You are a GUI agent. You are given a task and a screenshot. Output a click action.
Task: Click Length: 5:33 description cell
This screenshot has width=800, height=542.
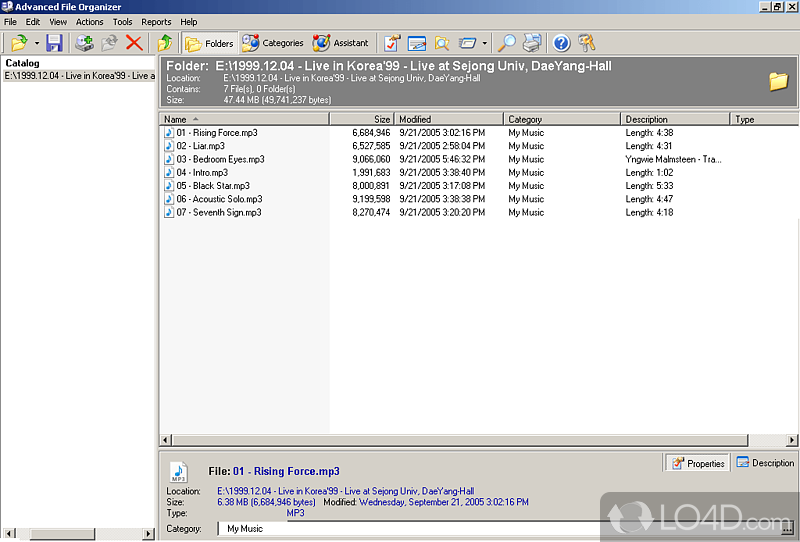click(649, 186)
